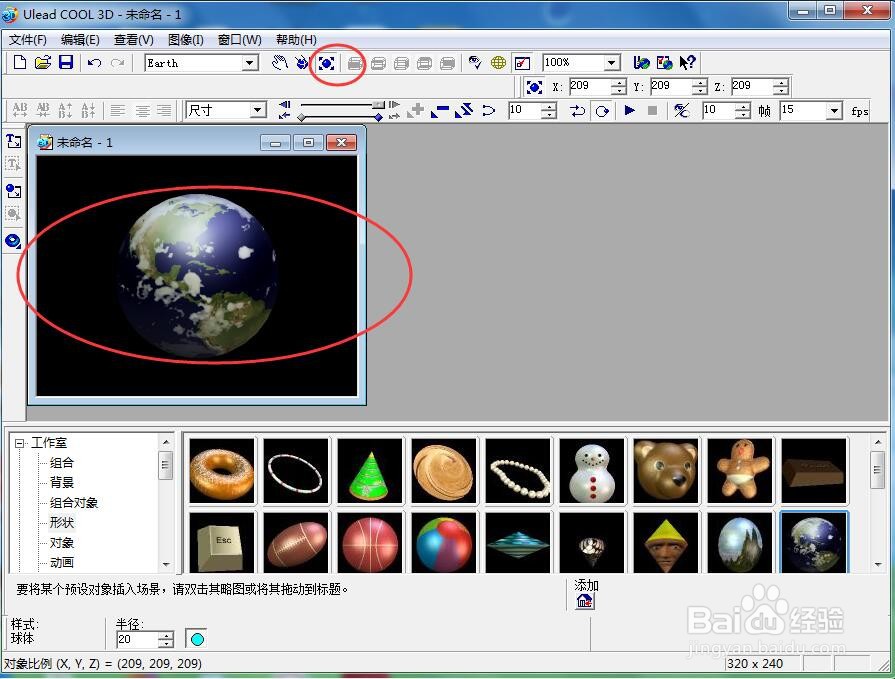Click the Y scale value field
This screenshot has width=895, height=679.
tap(671, 86)
